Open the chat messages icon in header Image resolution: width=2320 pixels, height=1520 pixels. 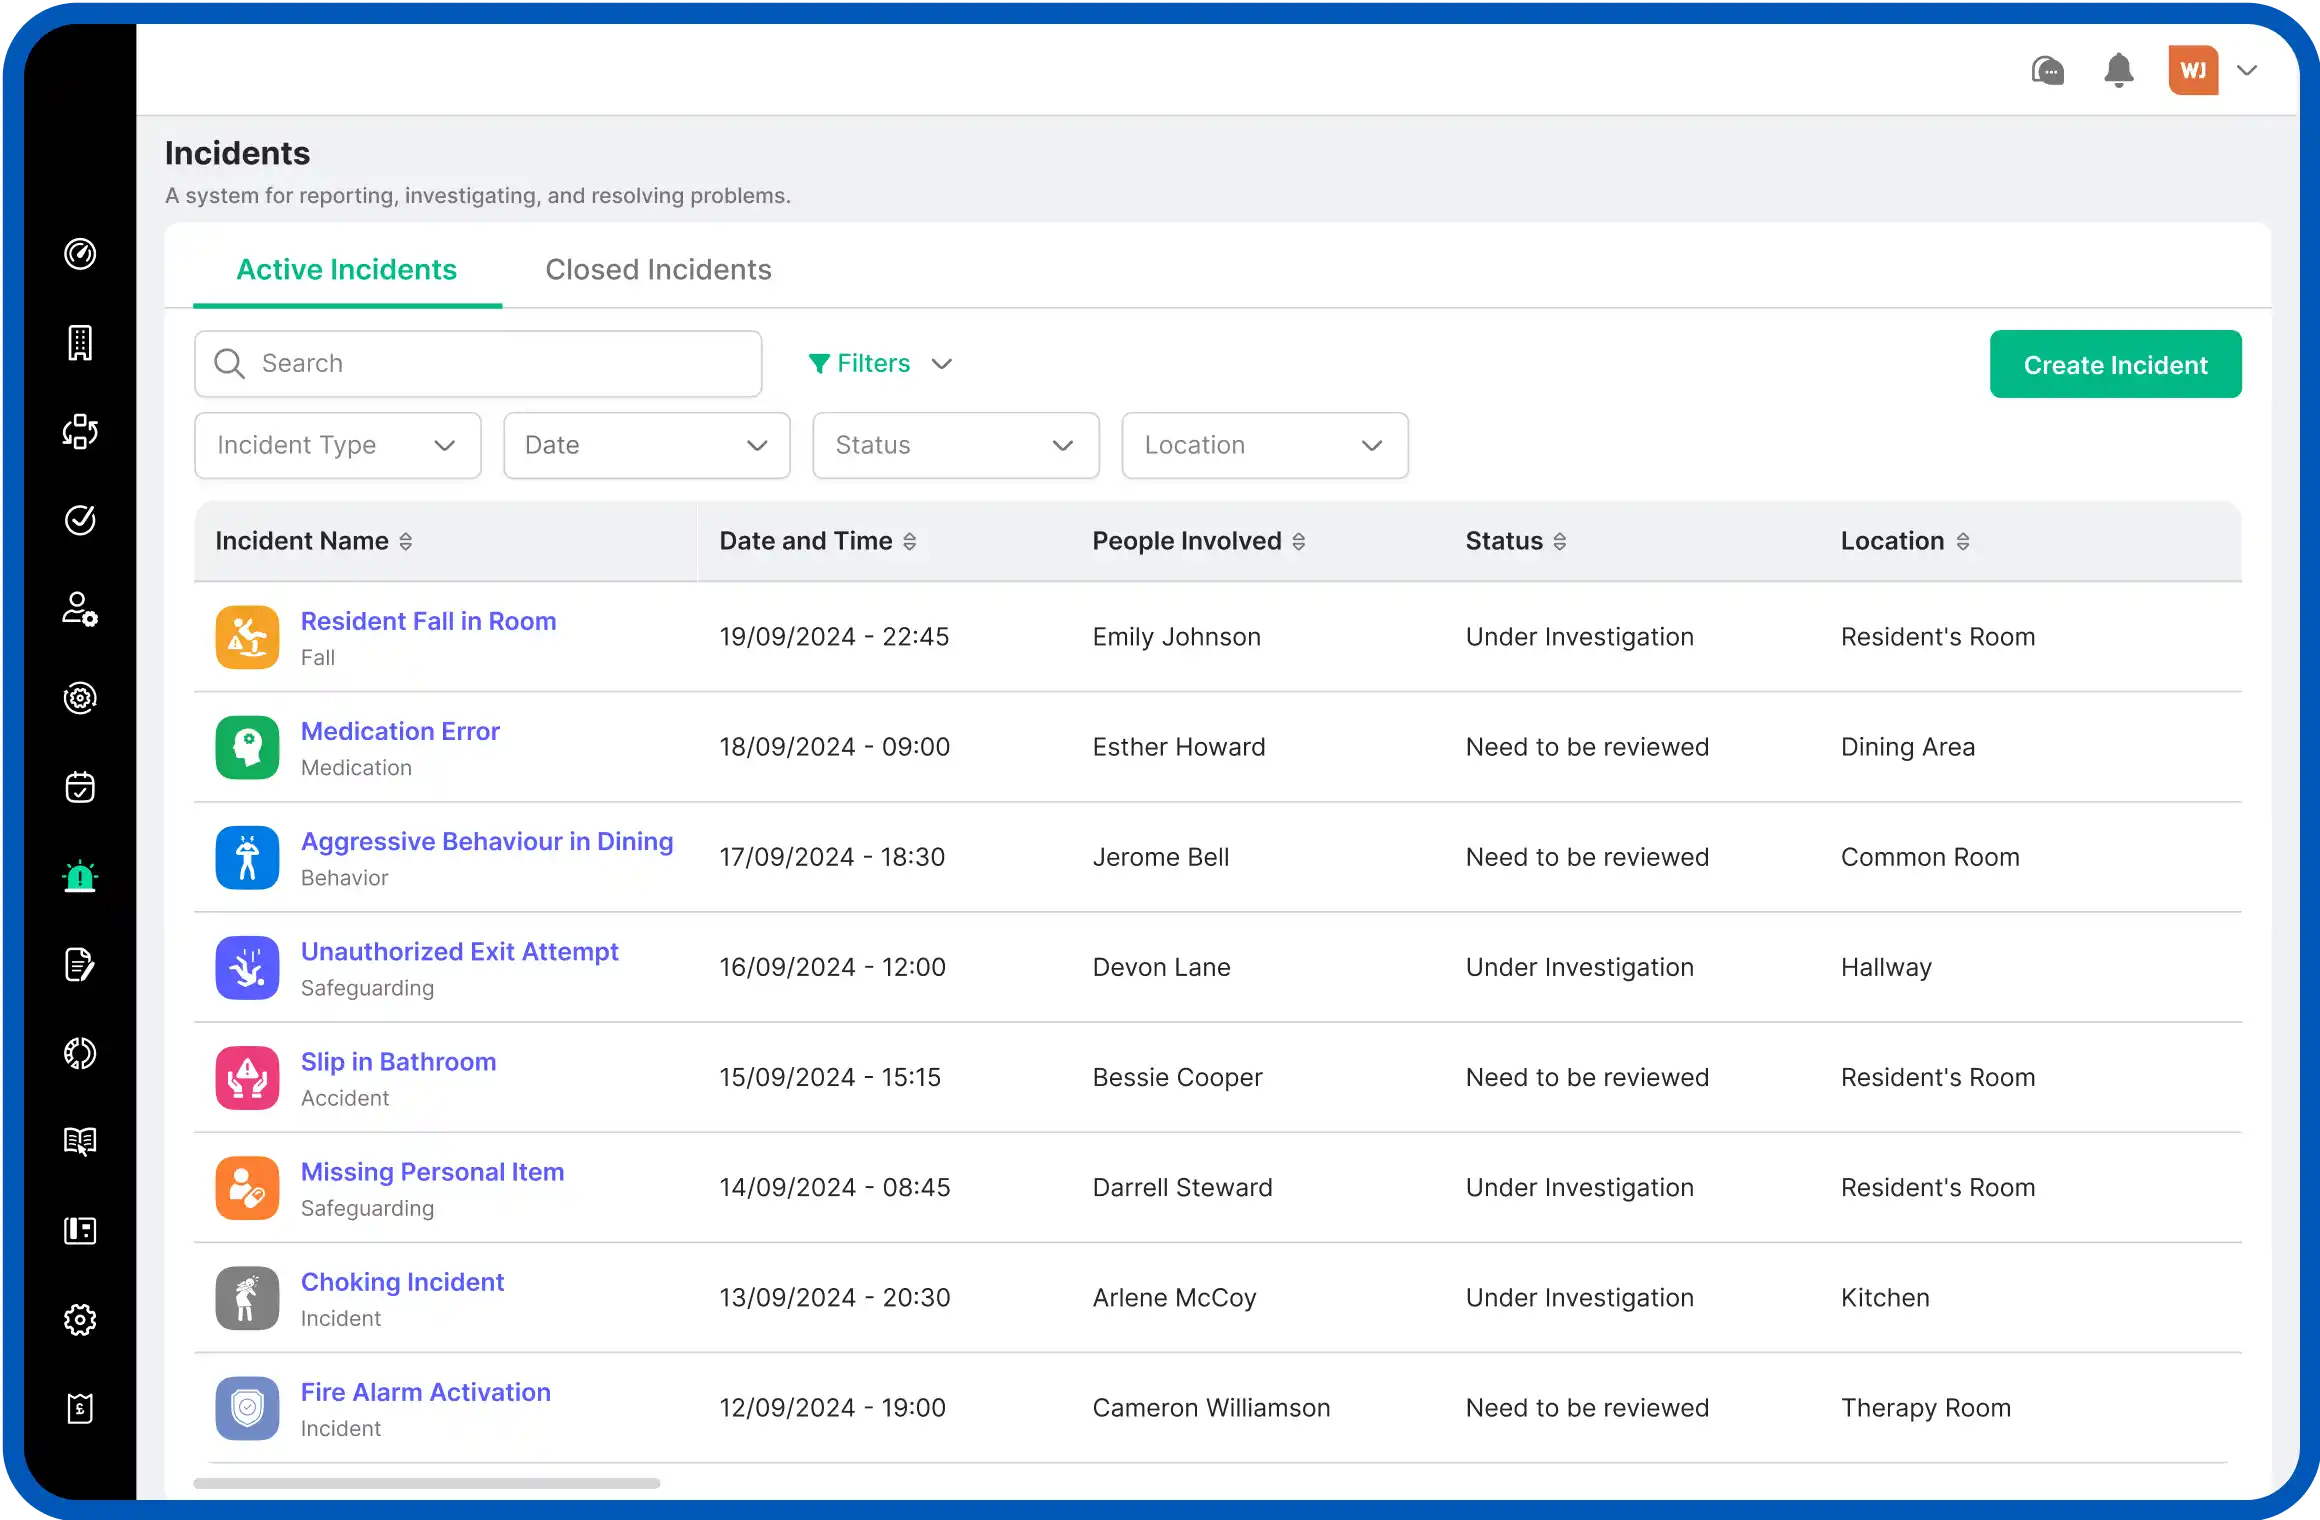point(2048,70)
